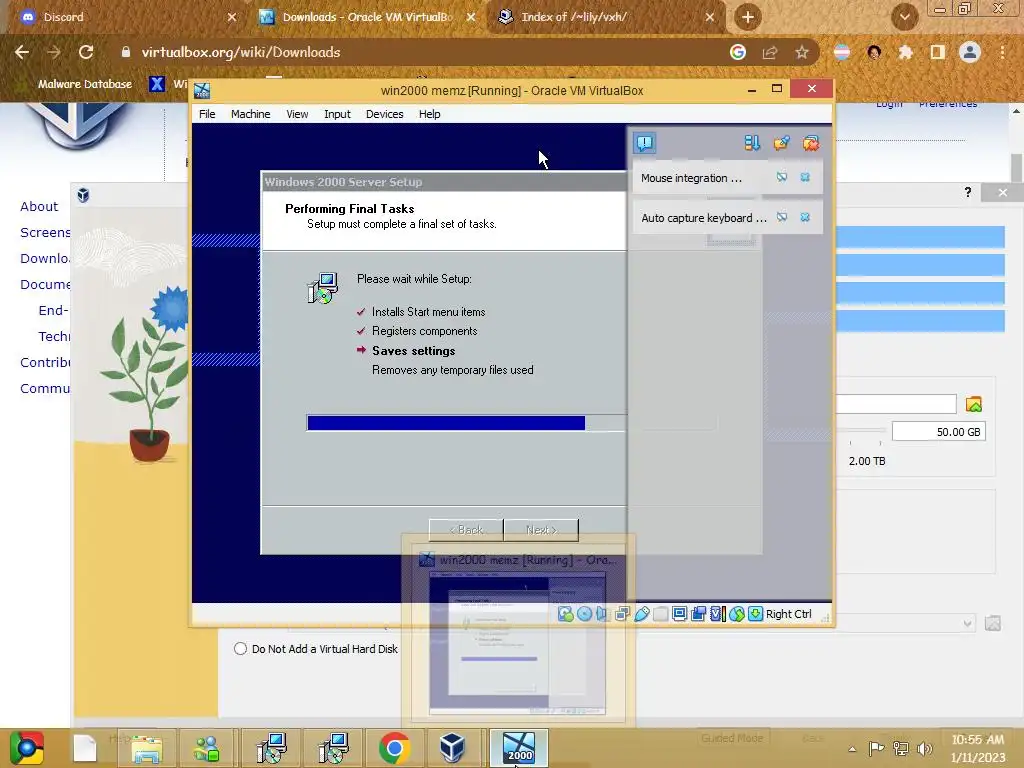Open the Start button on the taskbar
This screenshot has height=768, width=1024.
(x=26, y=748)
